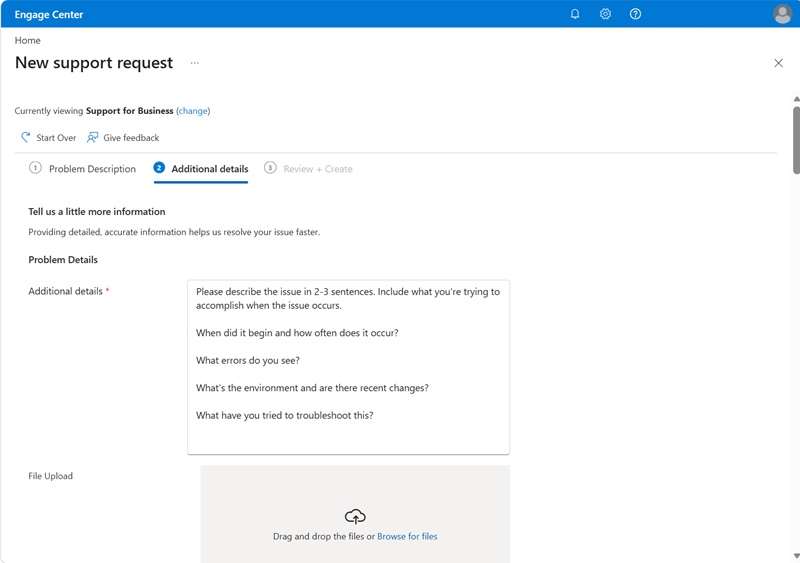
Task: Open the ellipsis more options menu
Action: pyautogui.click(x=194, y=63)
